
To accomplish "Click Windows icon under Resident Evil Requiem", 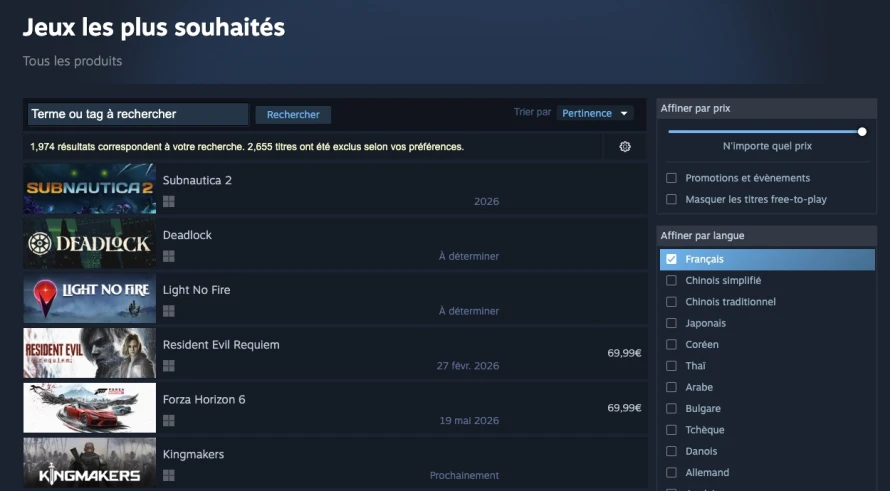I will coord(169,366).
